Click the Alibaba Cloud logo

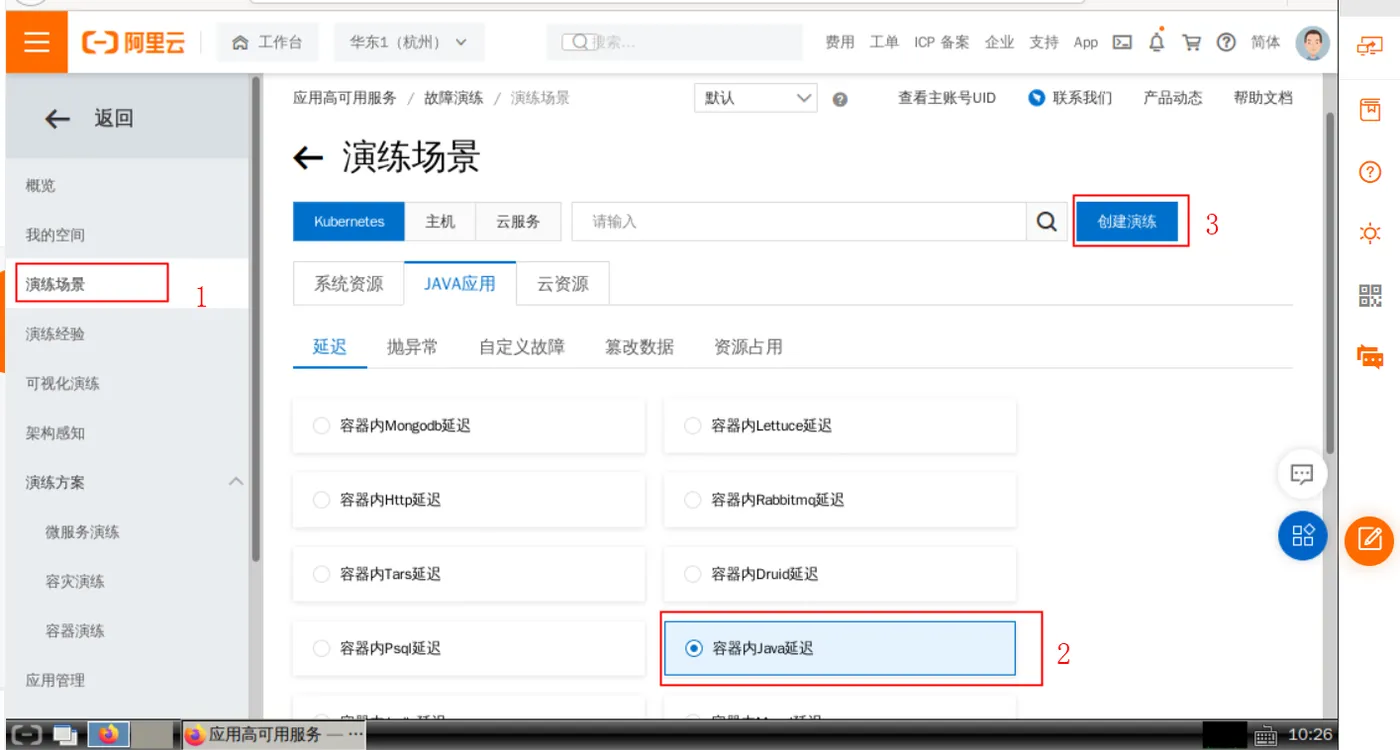point(133,42)
